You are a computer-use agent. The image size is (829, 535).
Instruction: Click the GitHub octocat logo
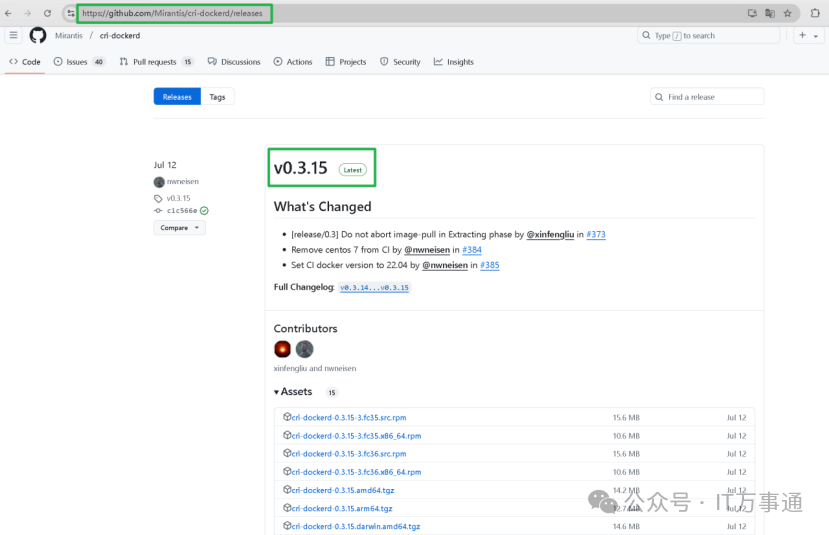[x=38, y=35]
